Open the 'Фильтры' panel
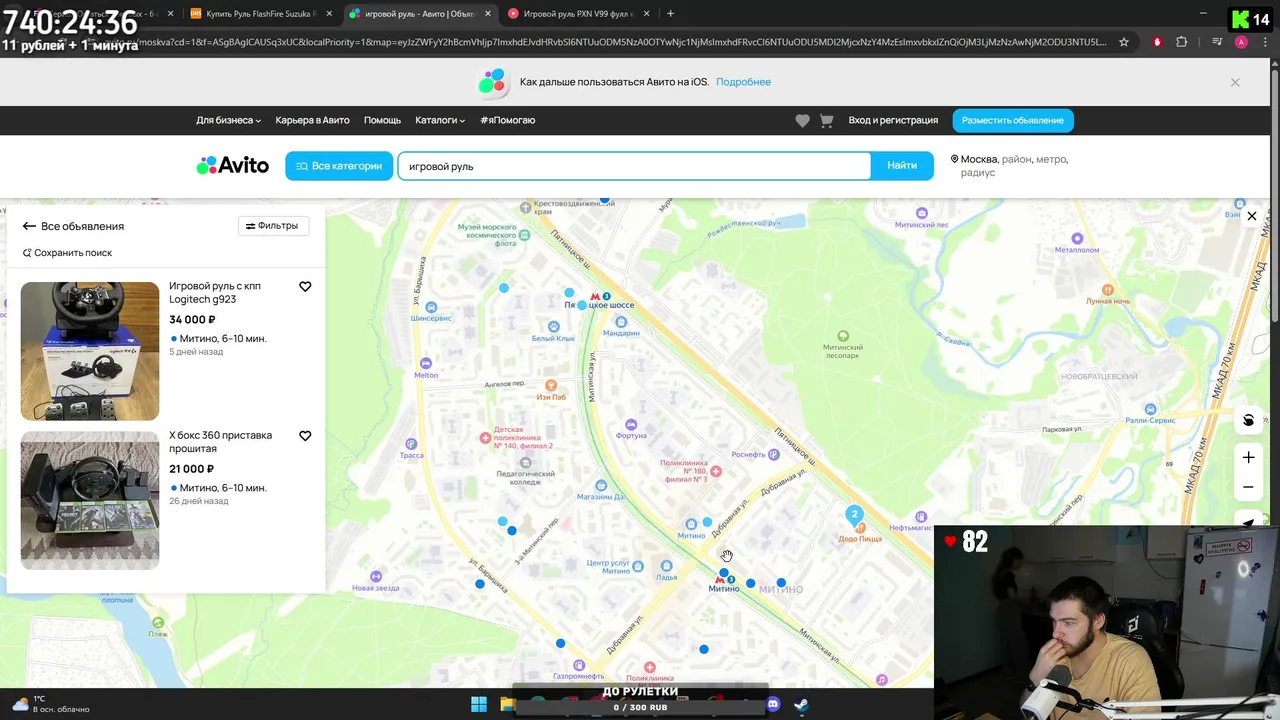This screenshot has height=720, width=1280. tap(272, 226)
